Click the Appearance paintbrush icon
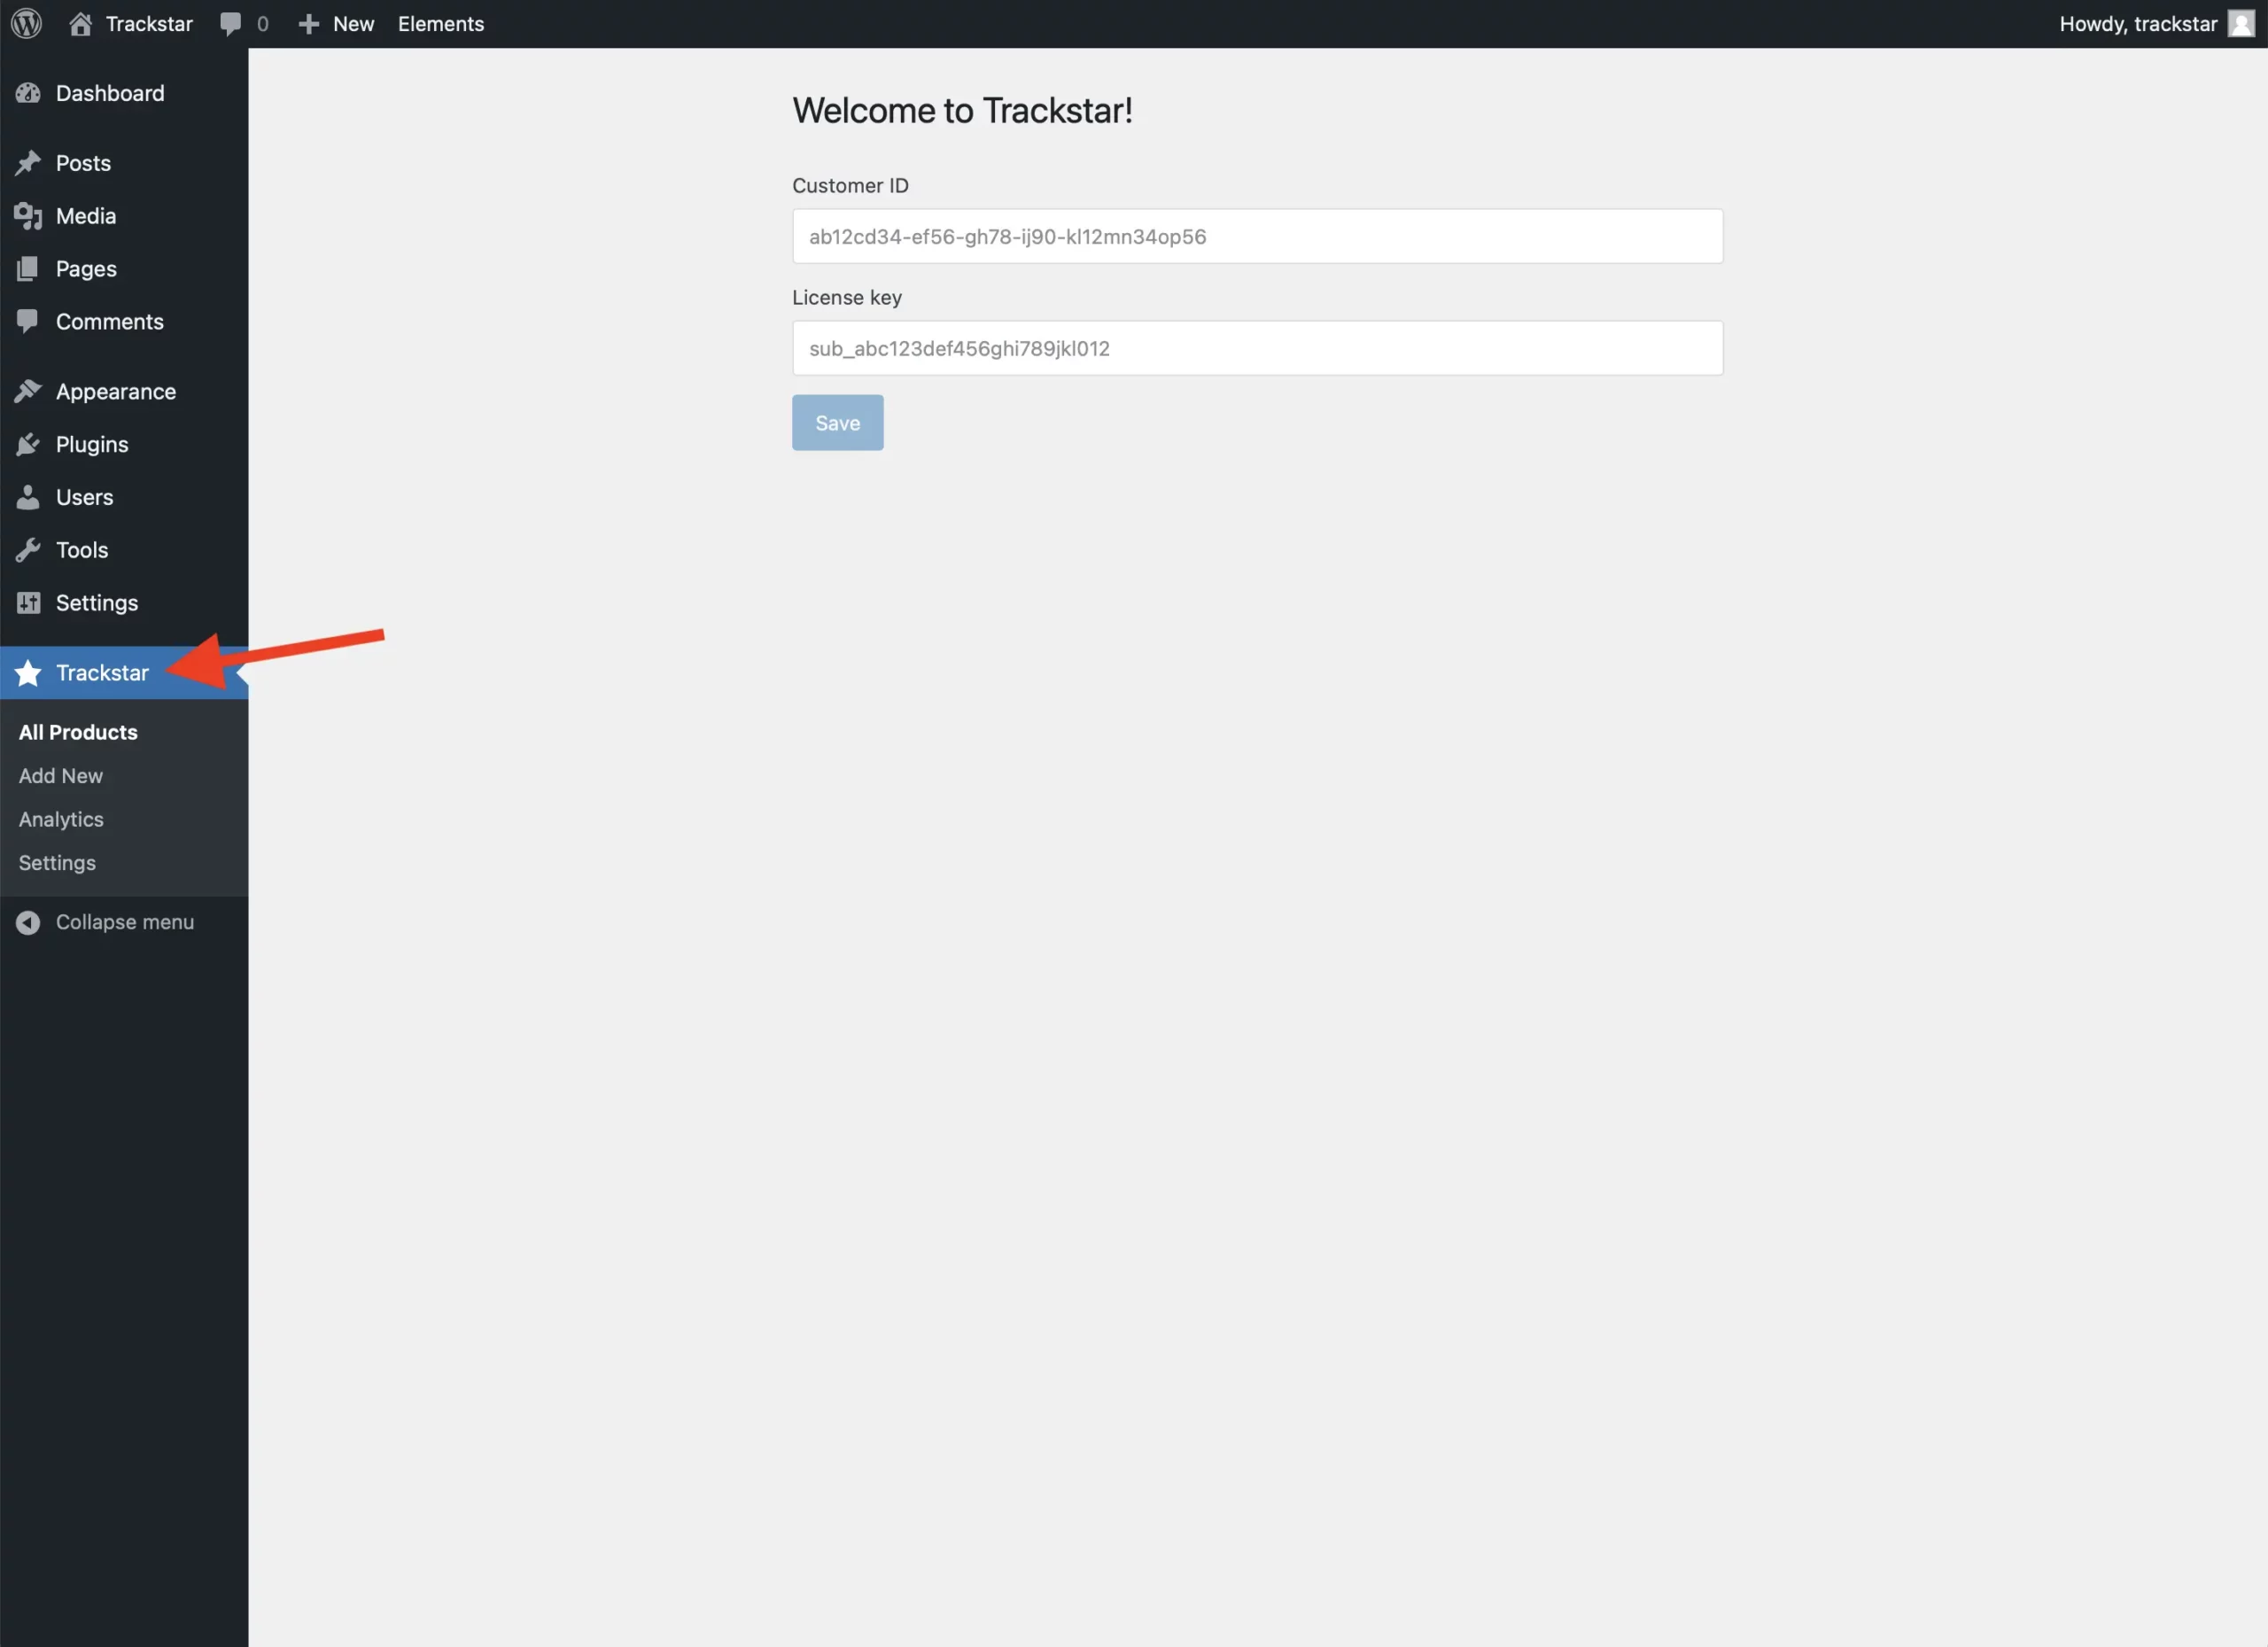The width and height of the screenshot is (2268, 1647). (x=28, y=391)
